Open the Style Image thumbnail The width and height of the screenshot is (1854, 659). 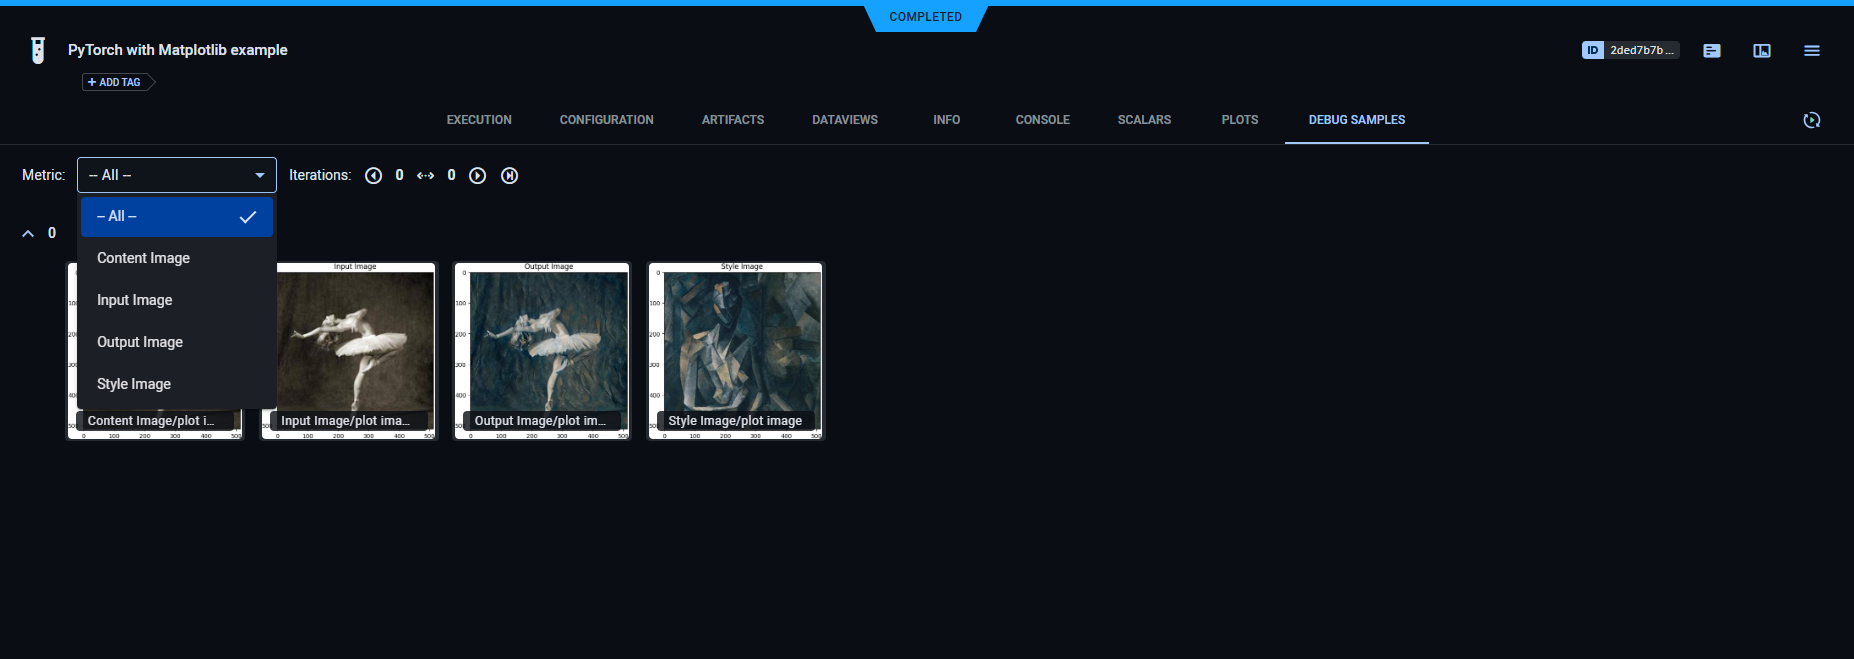[x=736, y=345]
